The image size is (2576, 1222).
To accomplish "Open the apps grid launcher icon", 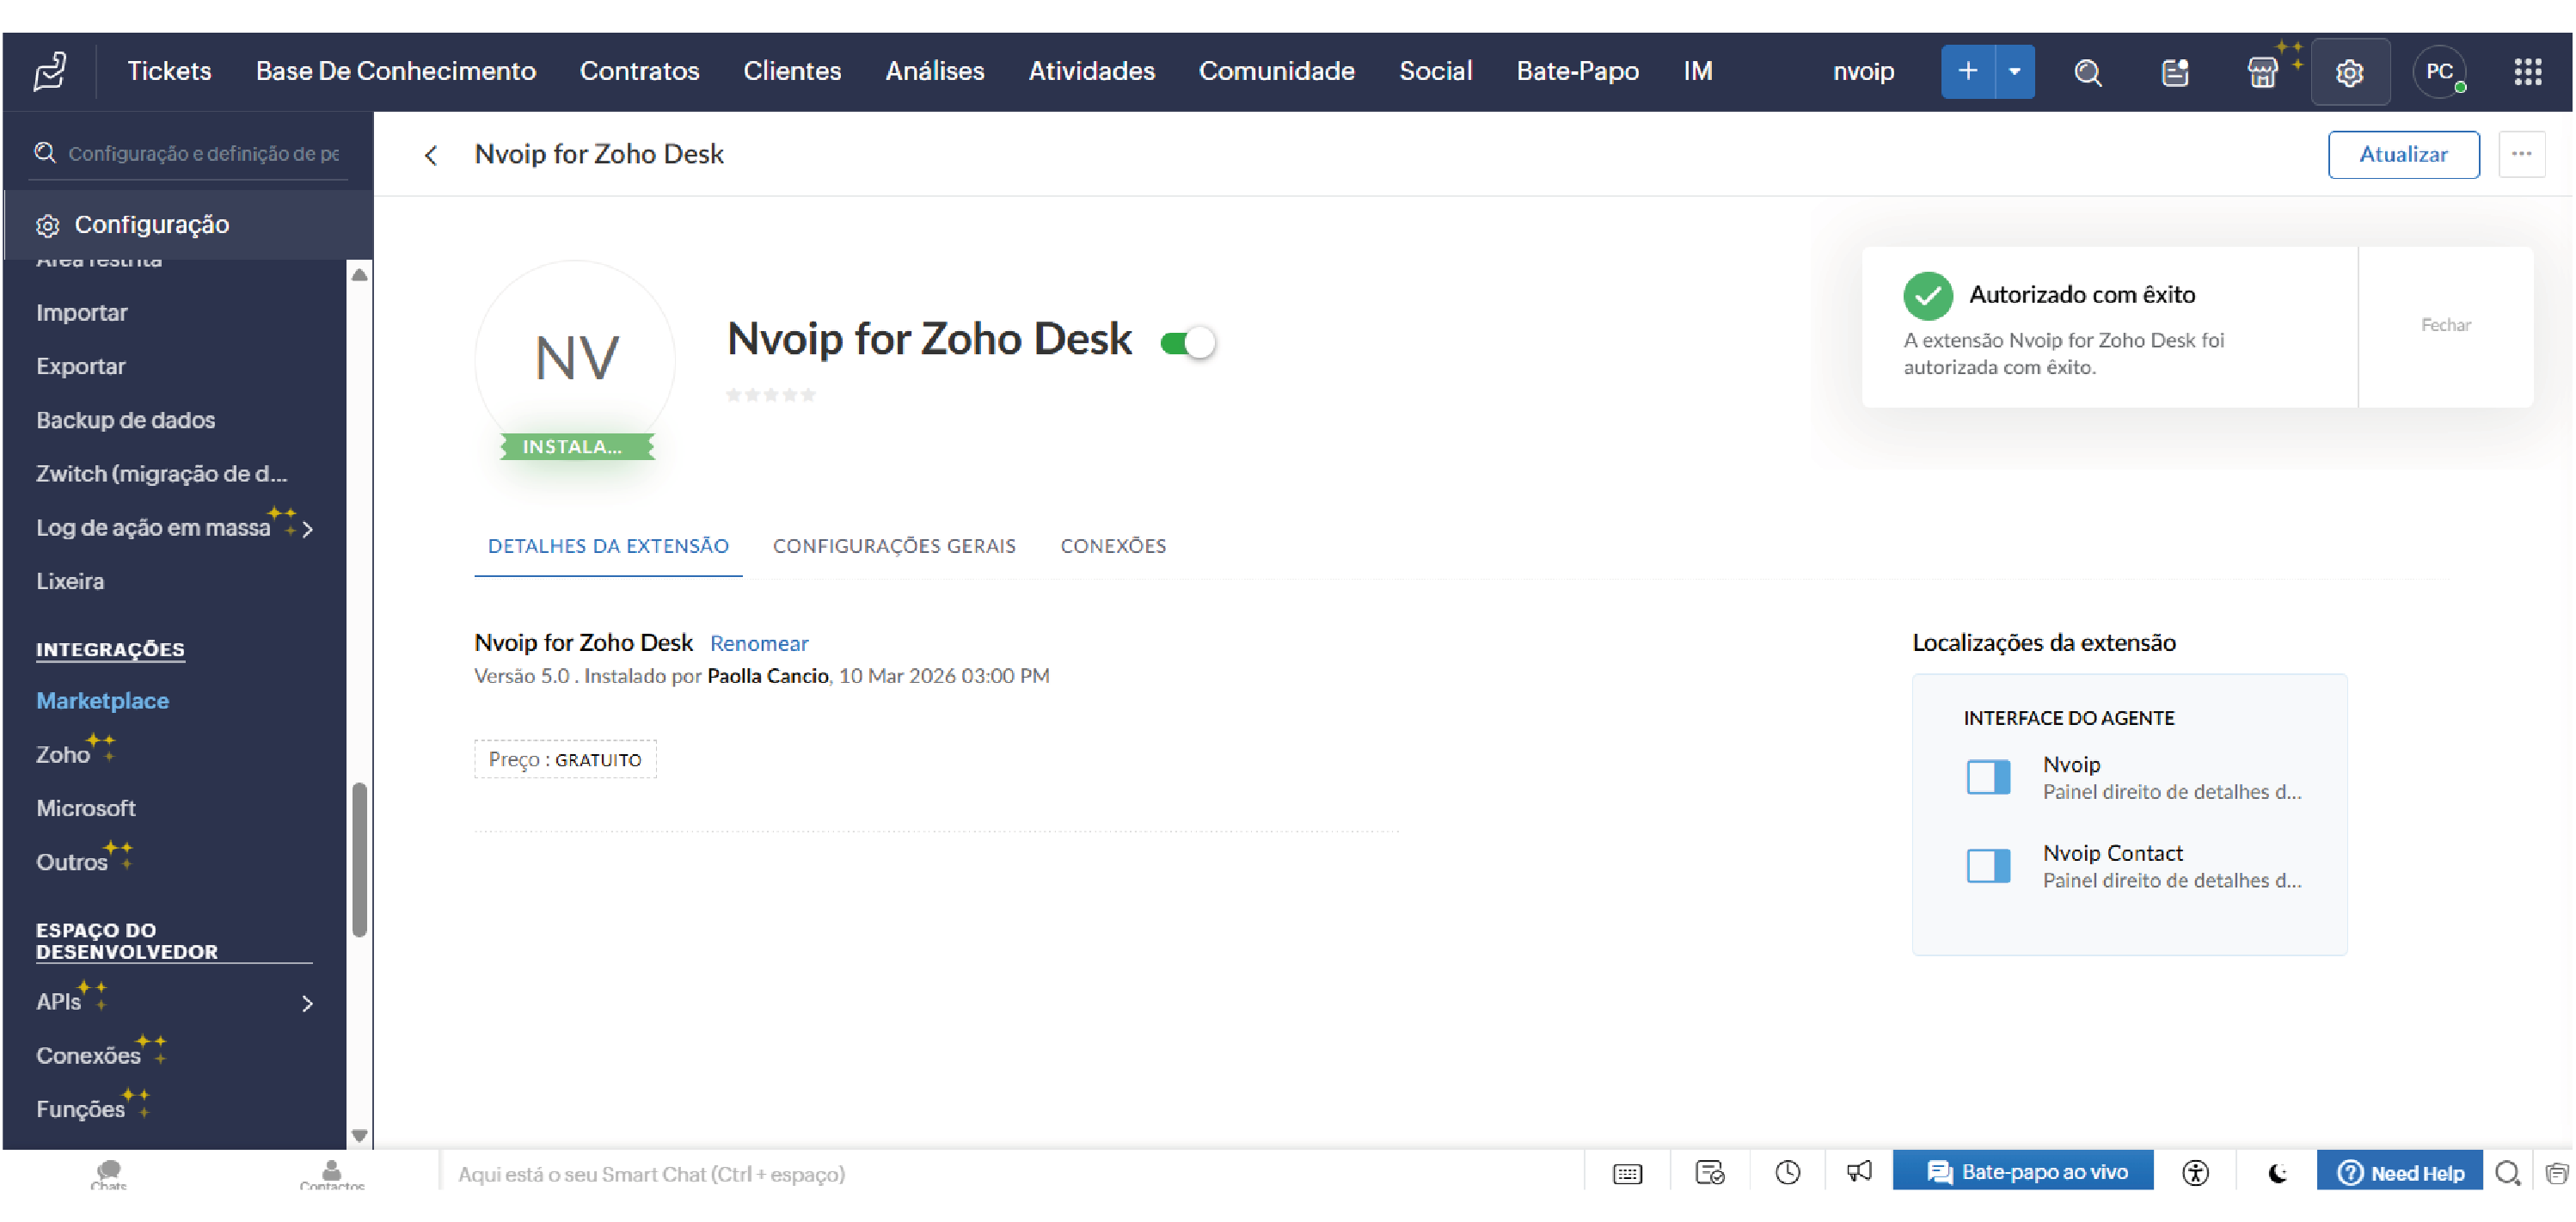I will [x=2527, y=72].
